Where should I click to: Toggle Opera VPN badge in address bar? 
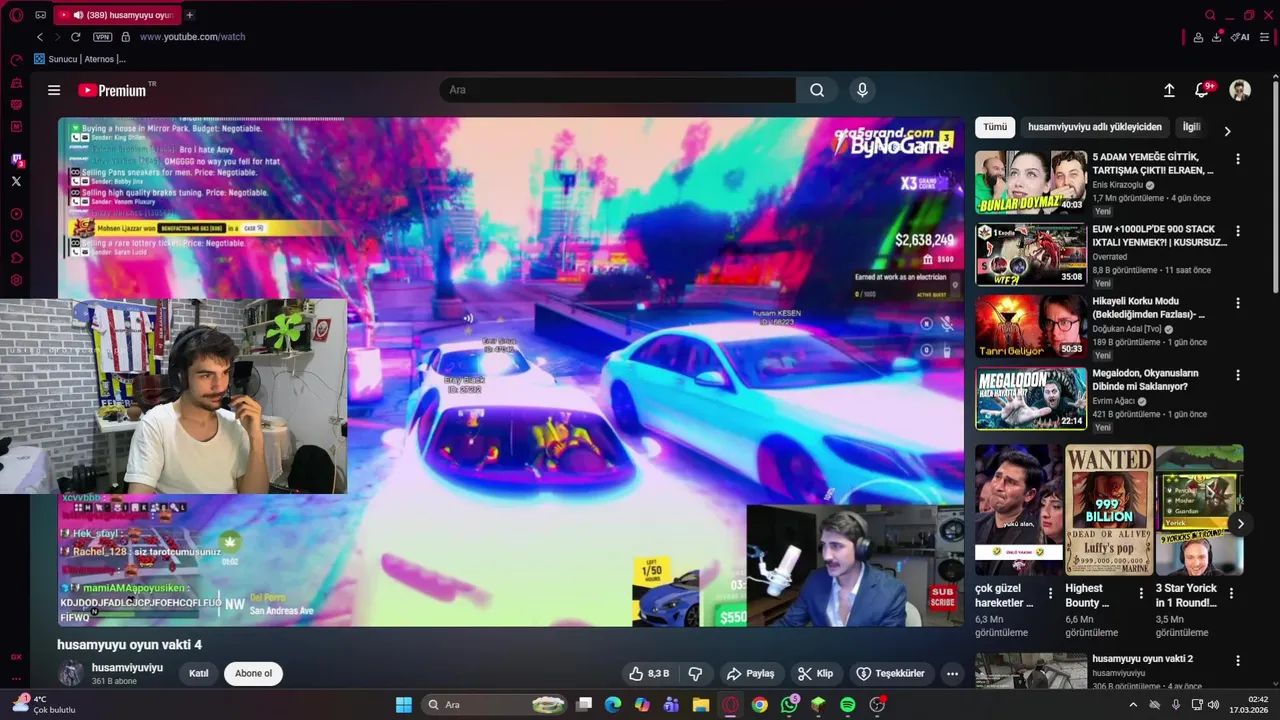pyautogui.click(x=103, y=37)
